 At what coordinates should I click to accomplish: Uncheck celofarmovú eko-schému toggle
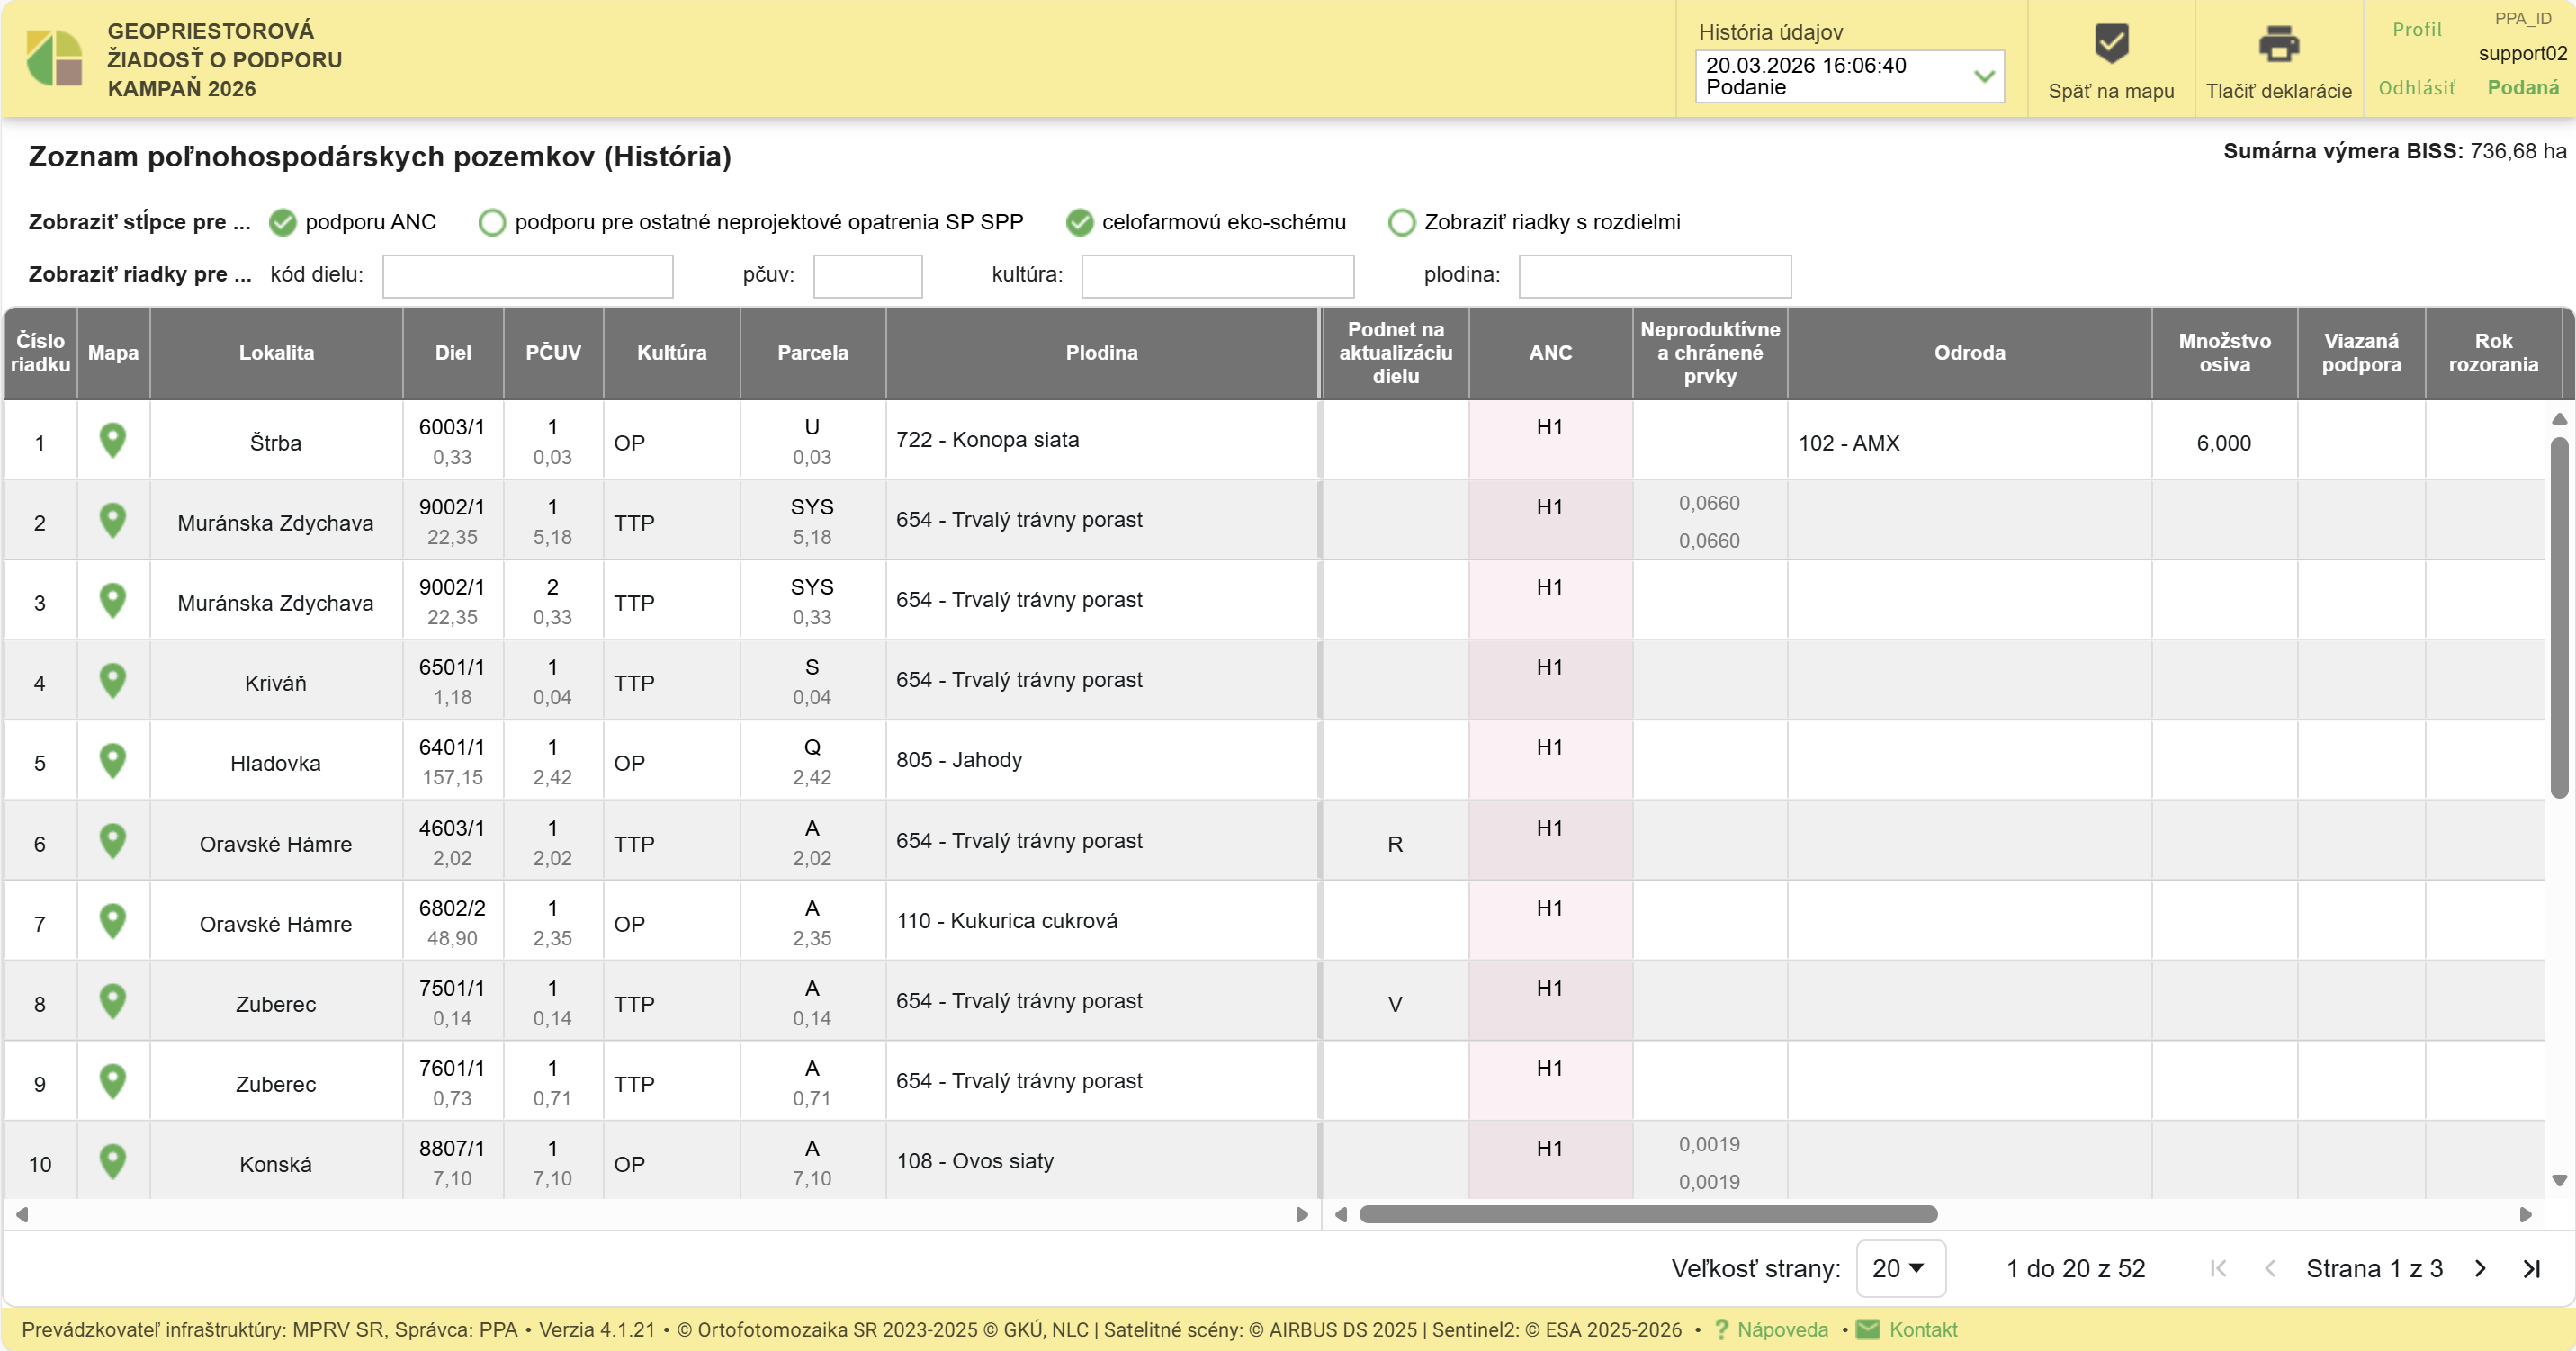1079,222
